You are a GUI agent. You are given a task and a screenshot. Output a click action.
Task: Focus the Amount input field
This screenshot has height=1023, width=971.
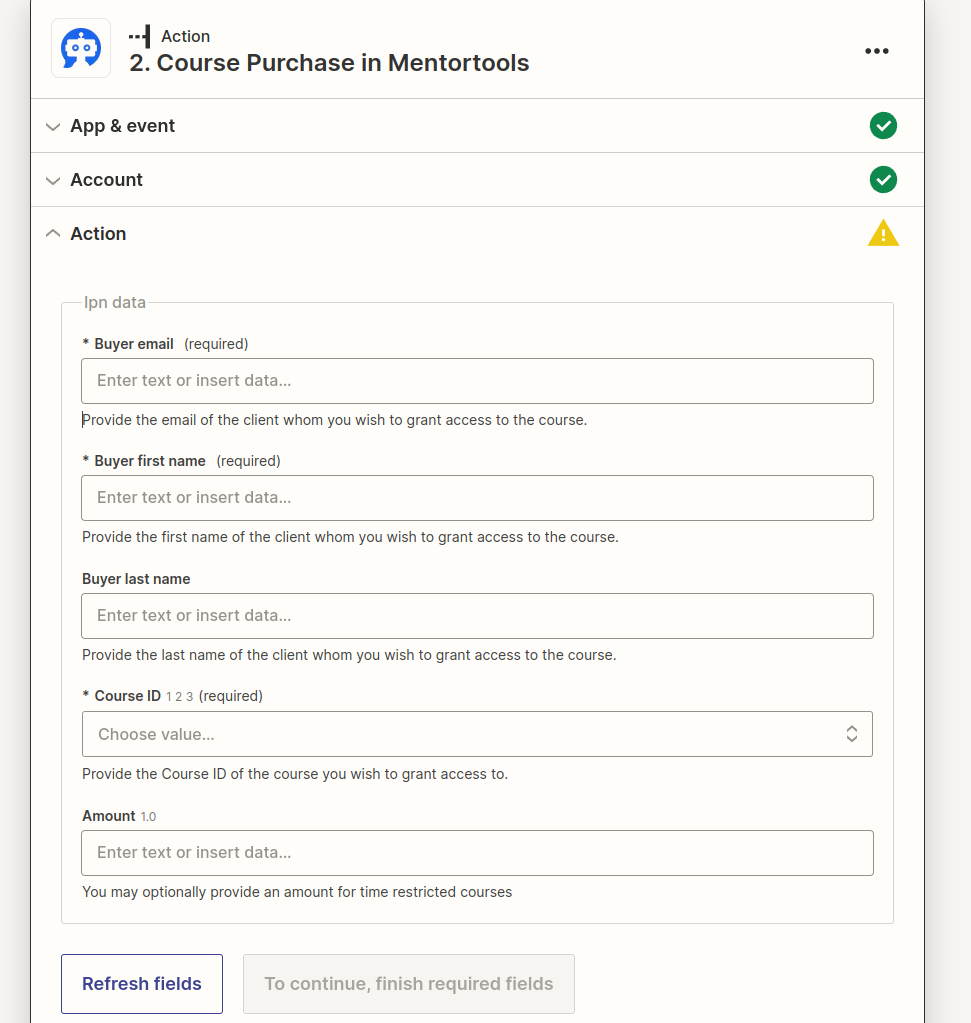click(x=477, y=853)
